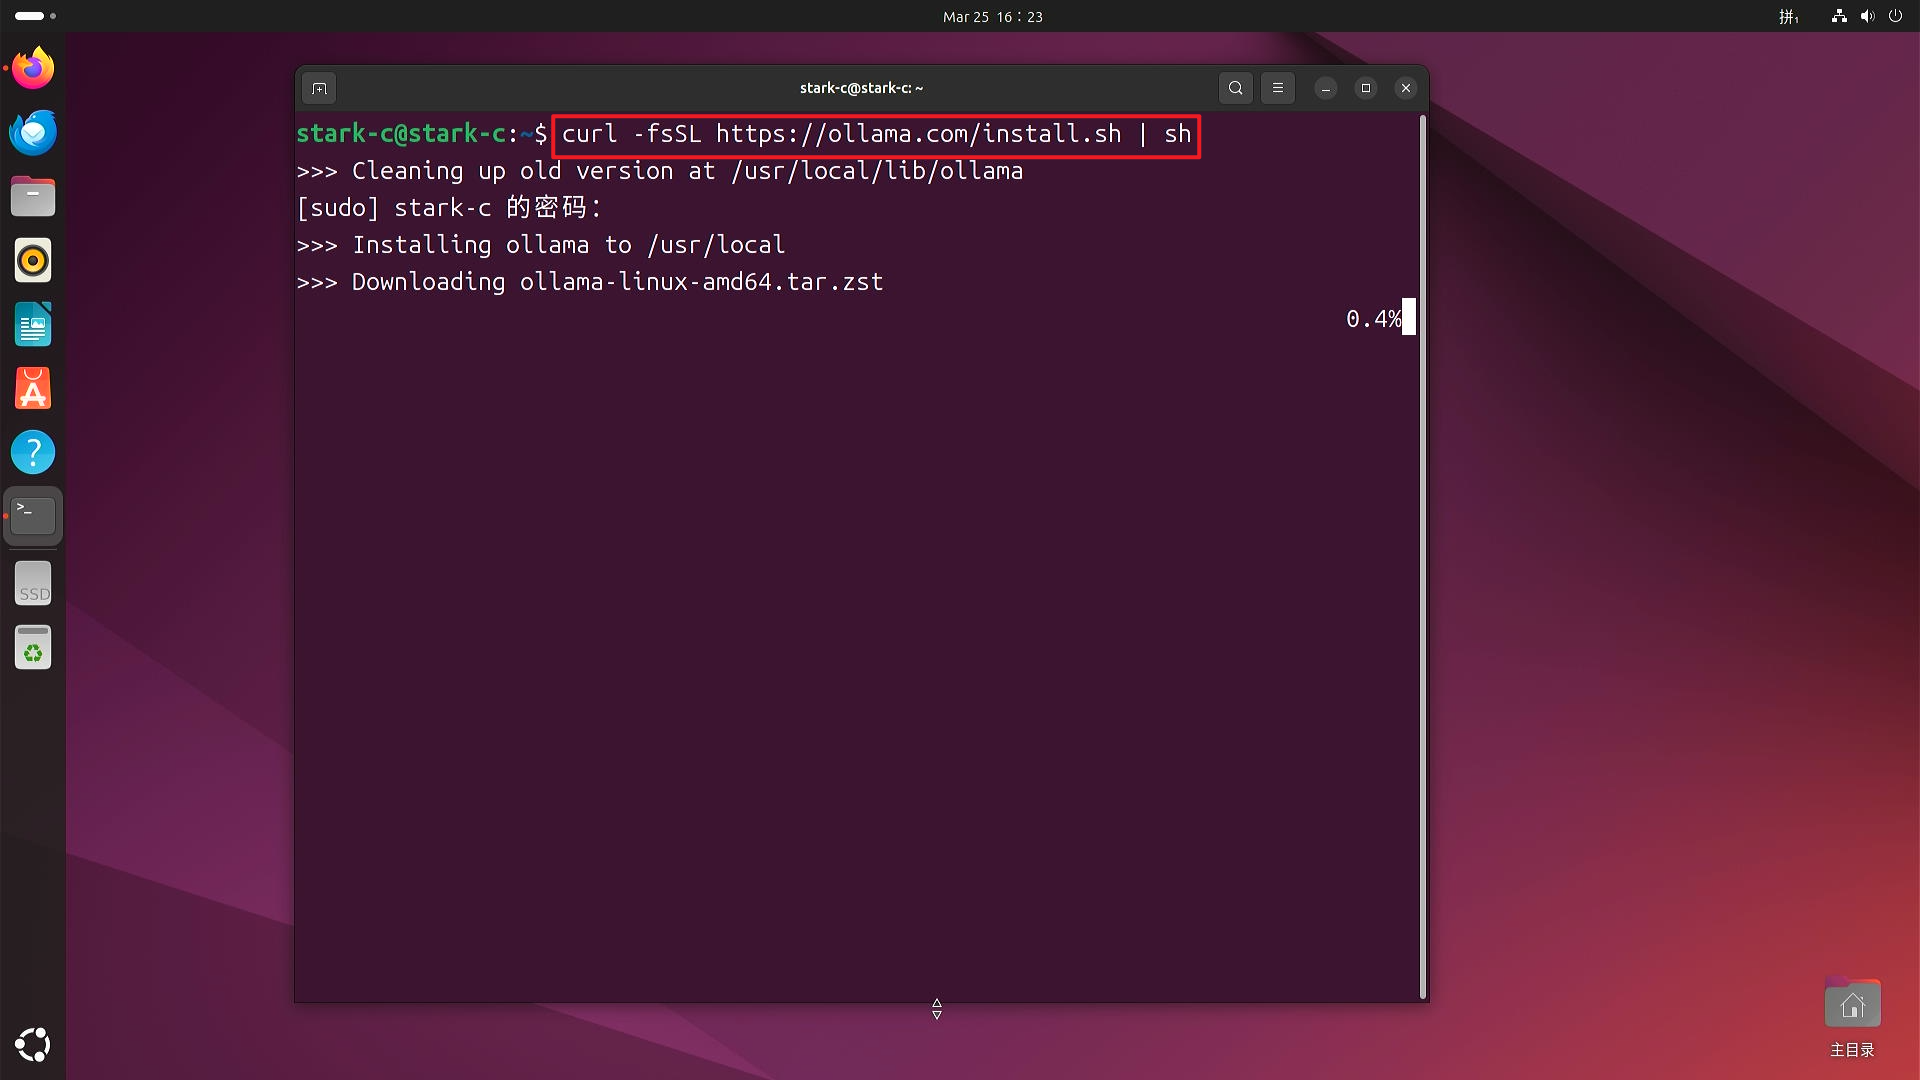Open LibreOffice Writer from the dock
This screenshot has height=1080, width=1920.
click(33, 325)
